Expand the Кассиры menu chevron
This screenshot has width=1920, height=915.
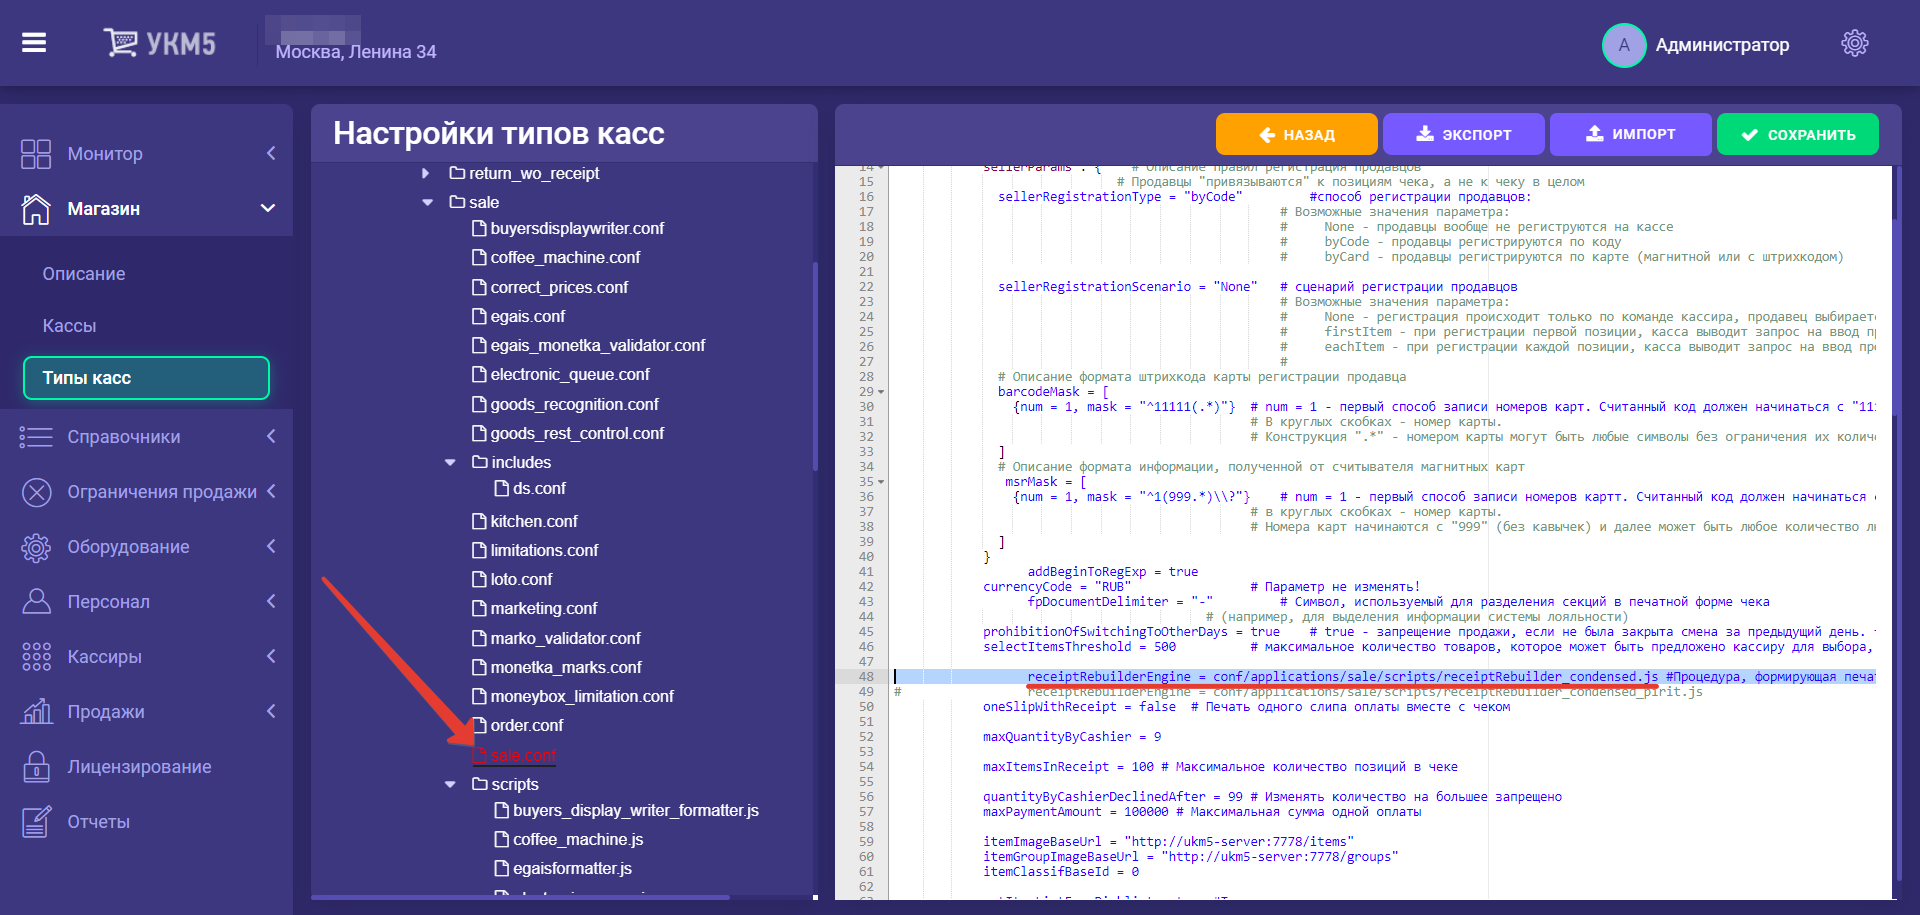tap(271, 656)
